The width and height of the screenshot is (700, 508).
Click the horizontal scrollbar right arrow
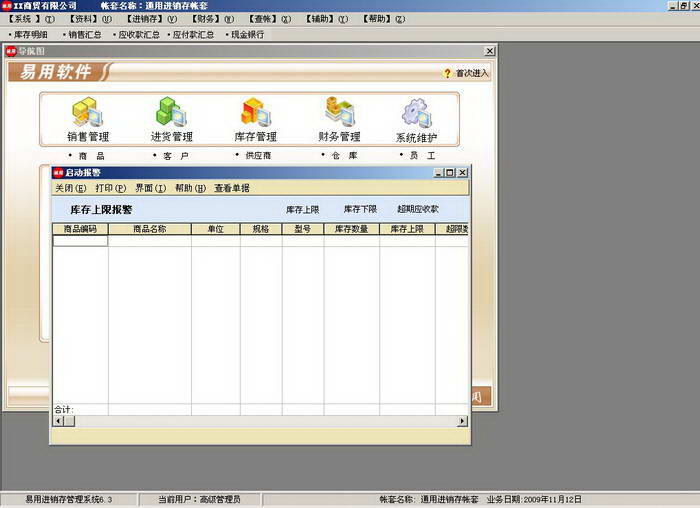[x=462, y=421]
